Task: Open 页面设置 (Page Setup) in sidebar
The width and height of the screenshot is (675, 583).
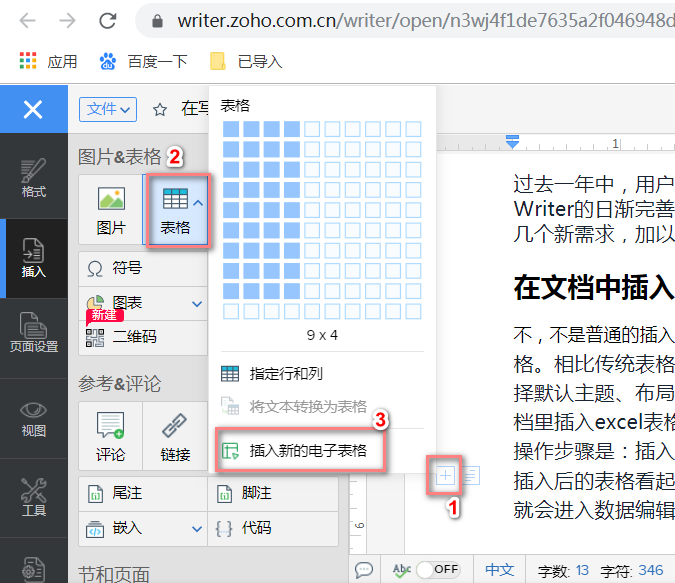Action: pos(34,332)
